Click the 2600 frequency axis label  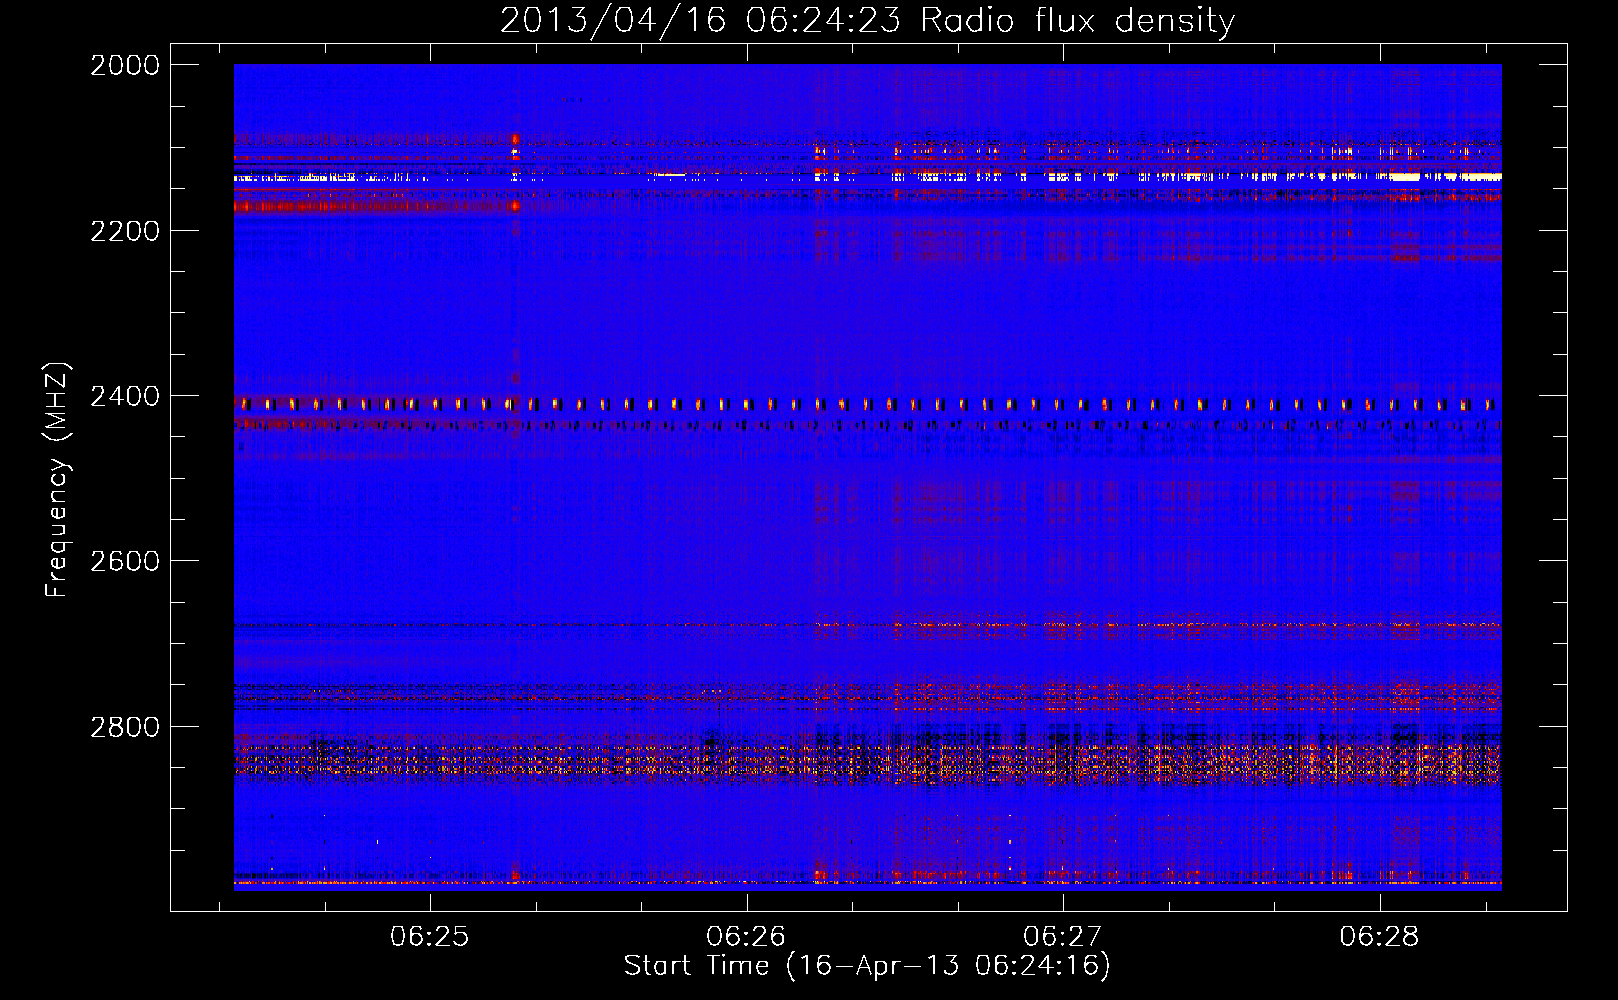[125, 561]
